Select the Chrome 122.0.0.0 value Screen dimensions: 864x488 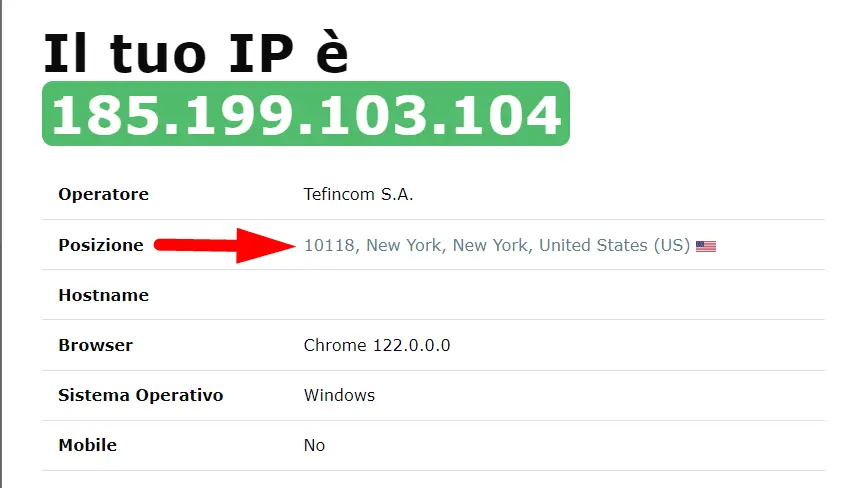tap(377, 345)
